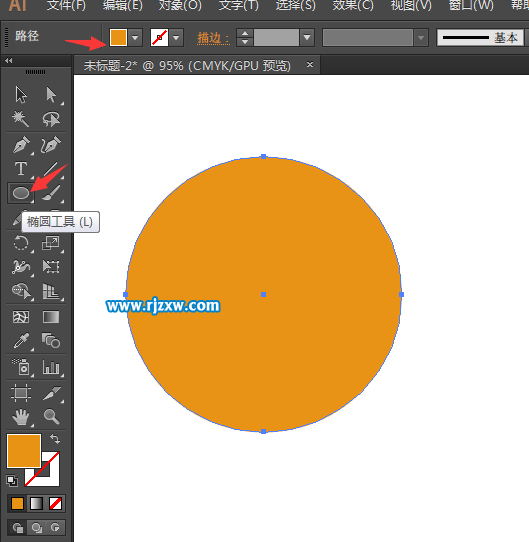
Task: Select the Pen tool
Action: coord(21,144)
